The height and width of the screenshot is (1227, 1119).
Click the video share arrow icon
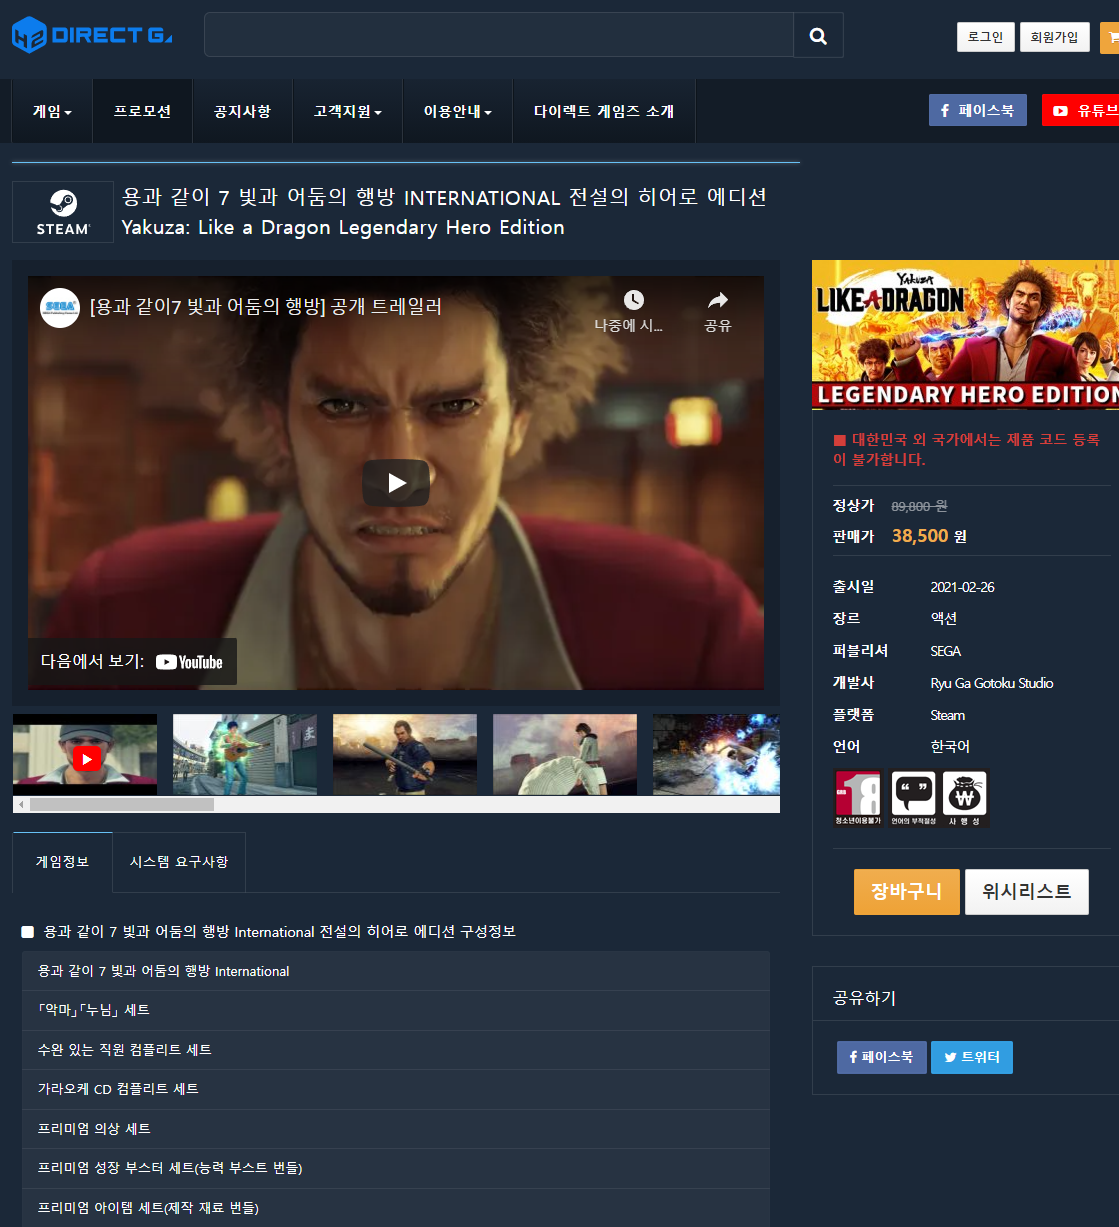coord(717,300)
